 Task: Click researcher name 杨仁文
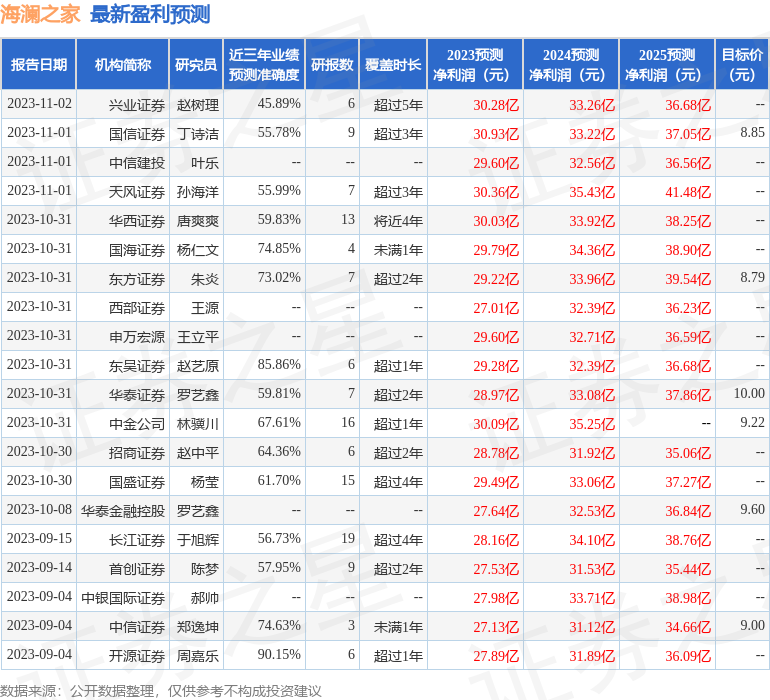(197, 250)
